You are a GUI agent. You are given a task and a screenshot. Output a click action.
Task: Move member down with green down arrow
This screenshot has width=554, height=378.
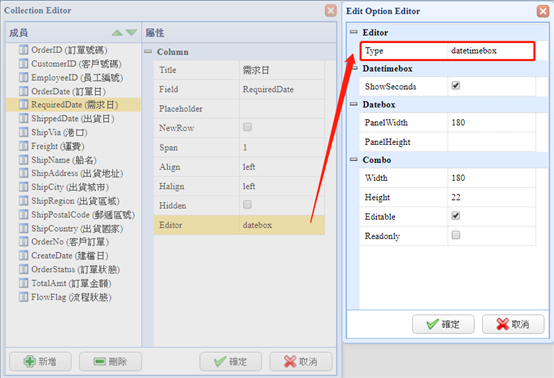click(x=131, y=33)
